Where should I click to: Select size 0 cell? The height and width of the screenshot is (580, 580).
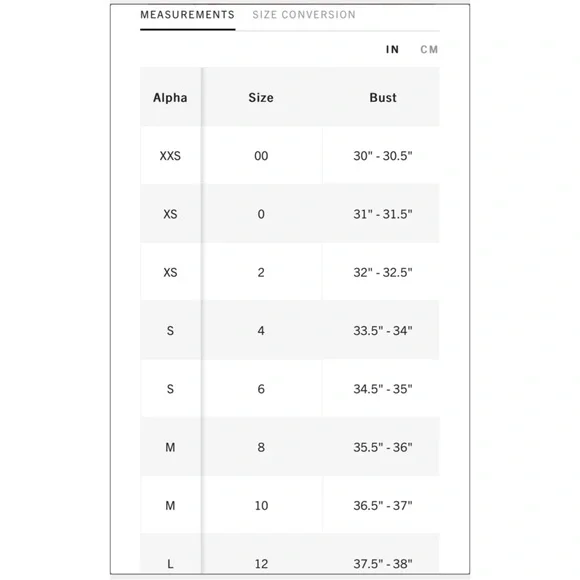tap(261, 214)
